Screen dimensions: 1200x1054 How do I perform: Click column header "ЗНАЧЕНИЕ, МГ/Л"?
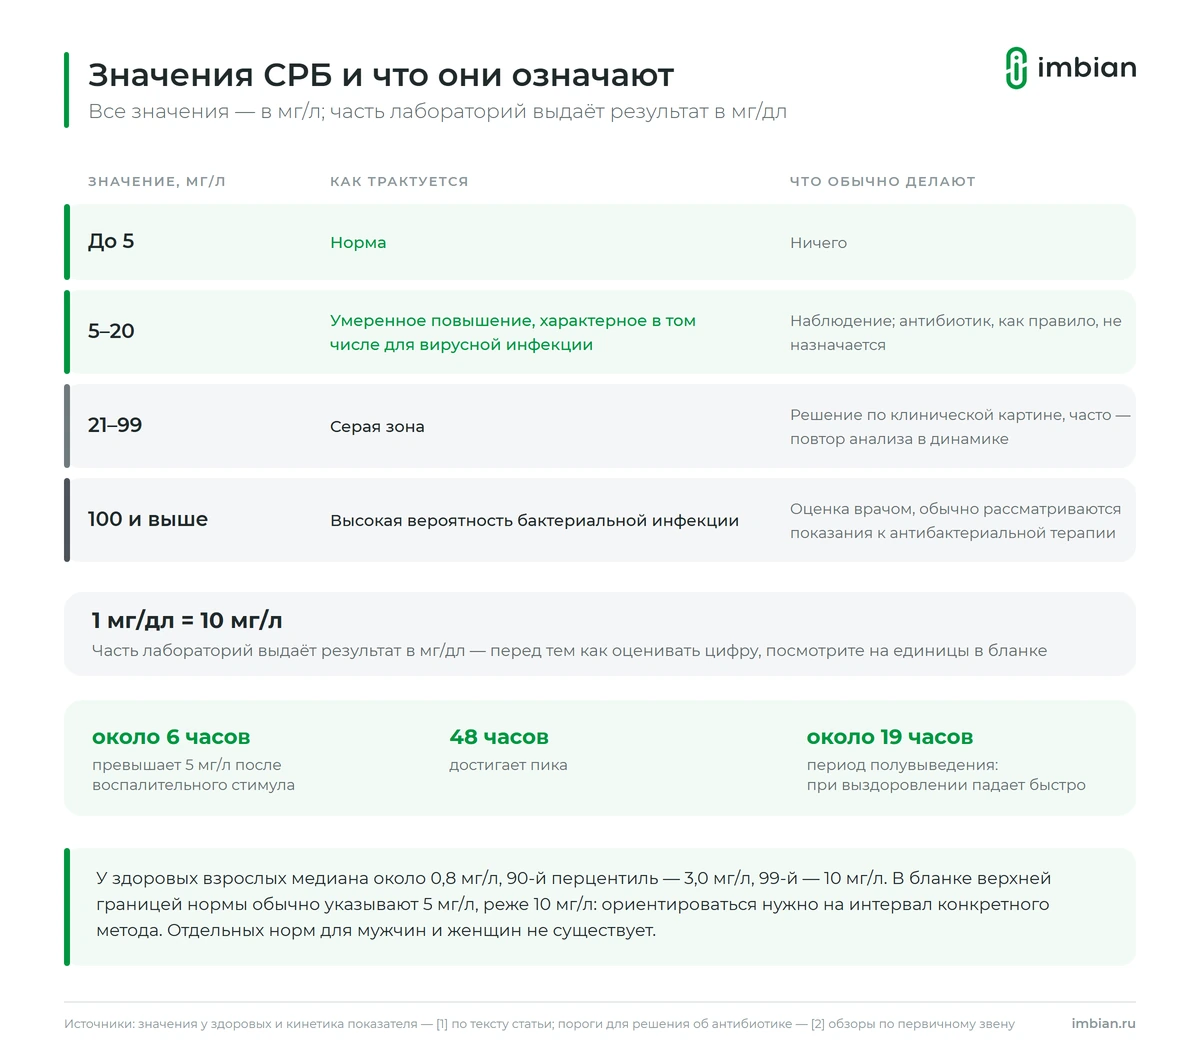157,182
